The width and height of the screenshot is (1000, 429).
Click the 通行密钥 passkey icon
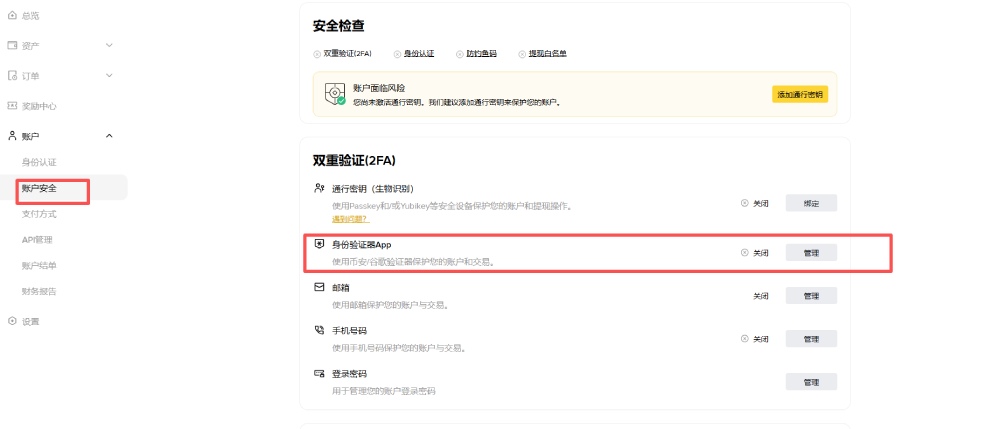point(319,188)
